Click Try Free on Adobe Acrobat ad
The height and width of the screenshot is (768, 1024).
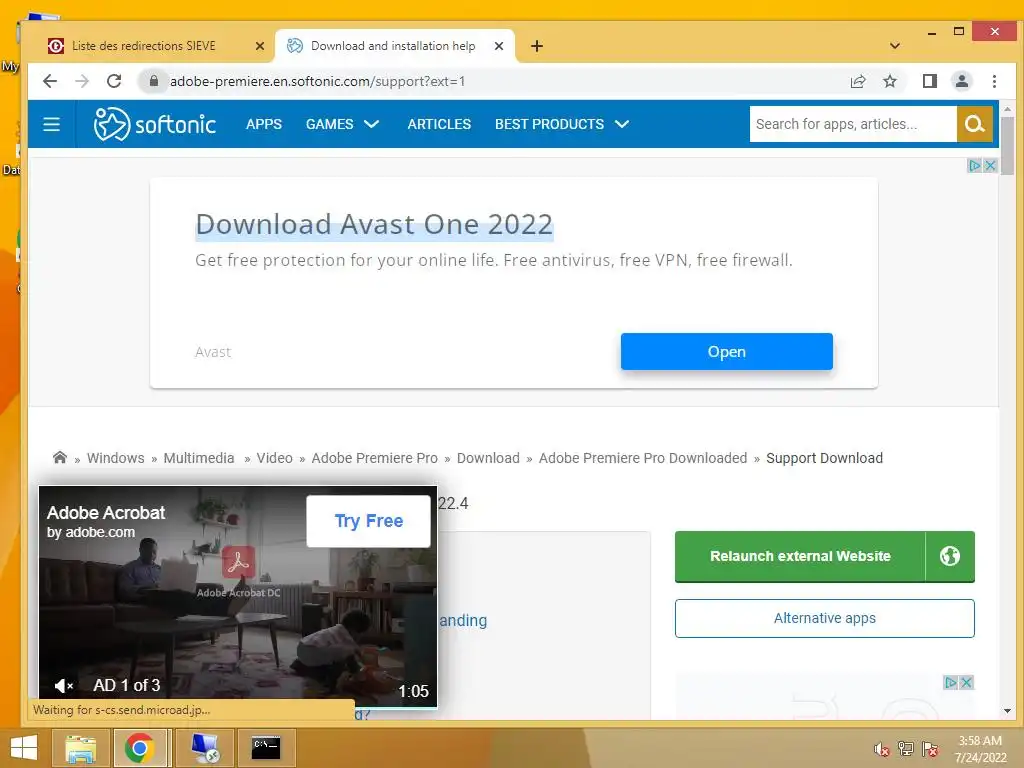(x=368, y=520)
